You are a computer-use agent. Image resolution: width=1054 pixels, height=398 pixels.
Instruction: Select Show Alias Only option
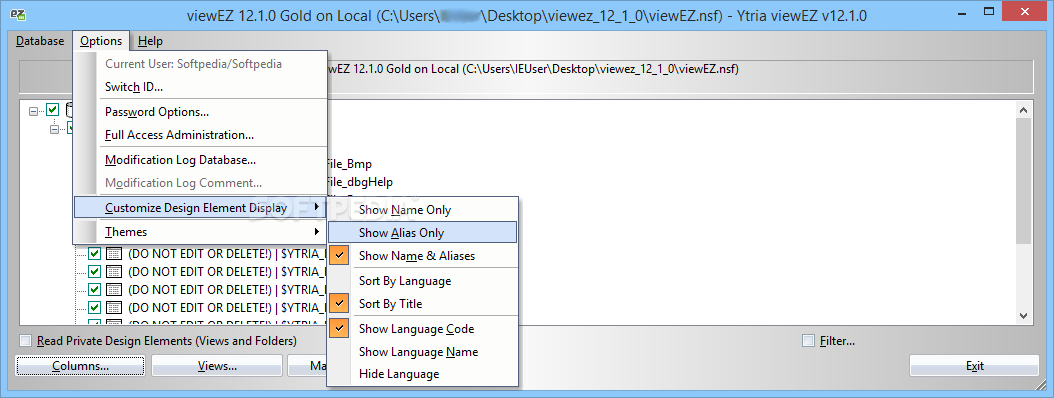(x=422, y=233)
